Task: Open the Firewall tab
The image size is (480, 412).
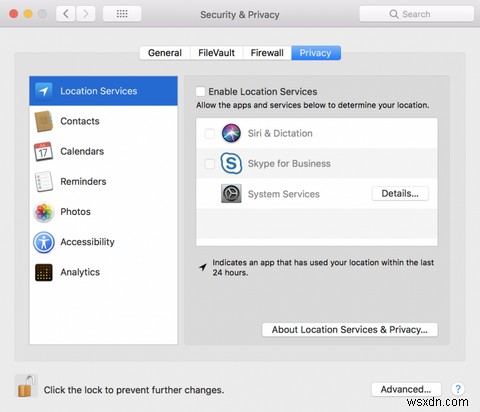Action: (267, 53)
